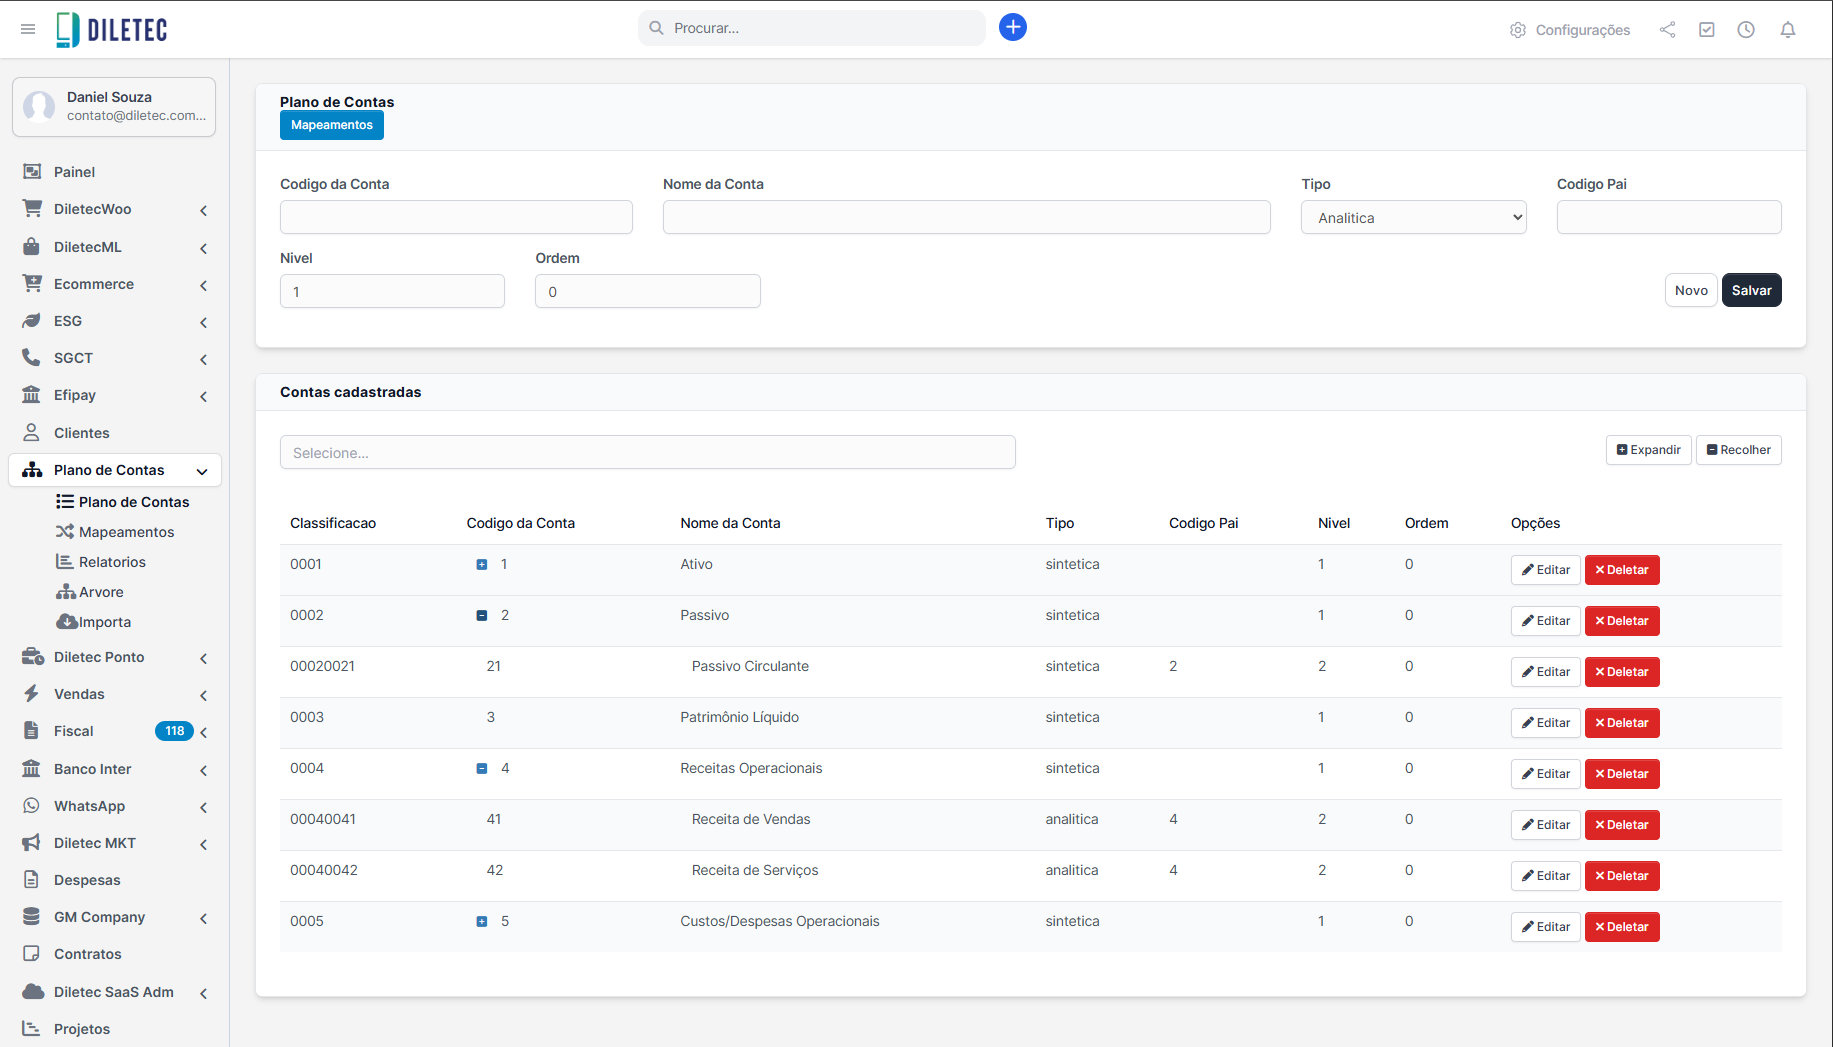
Task: Click the Fiscal 118 count badge
Action: [x=175, y=731]
